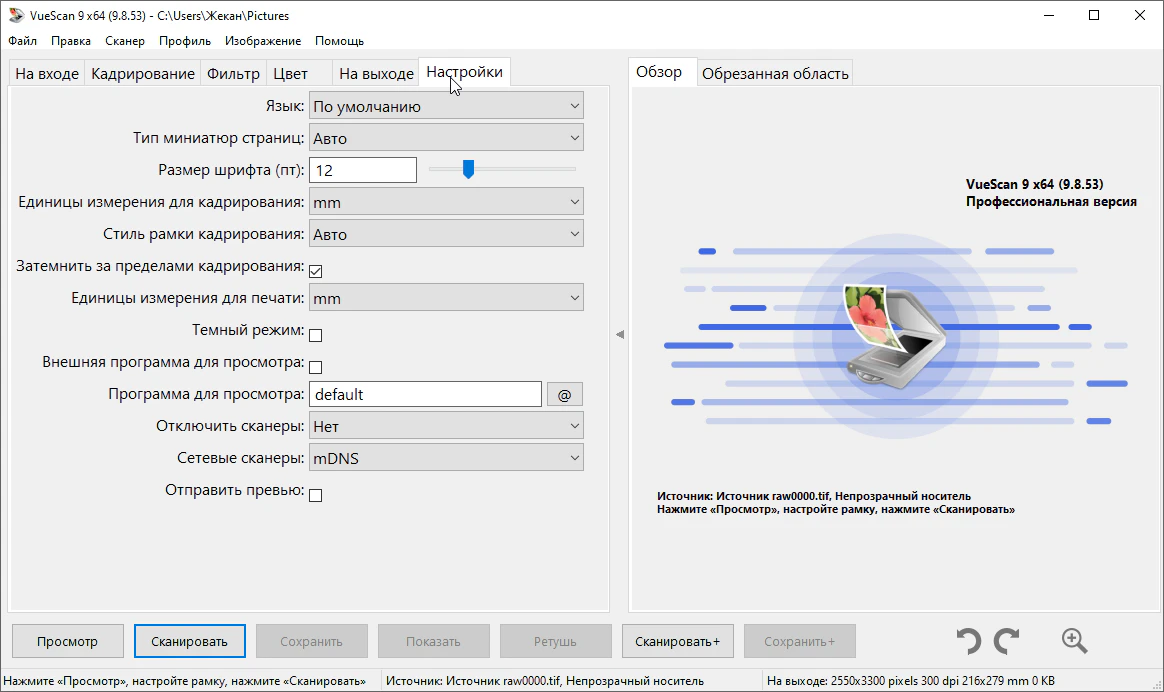Click the scanner illustration in preview
Screen dimensions: 1164x692
coord(893,331)
